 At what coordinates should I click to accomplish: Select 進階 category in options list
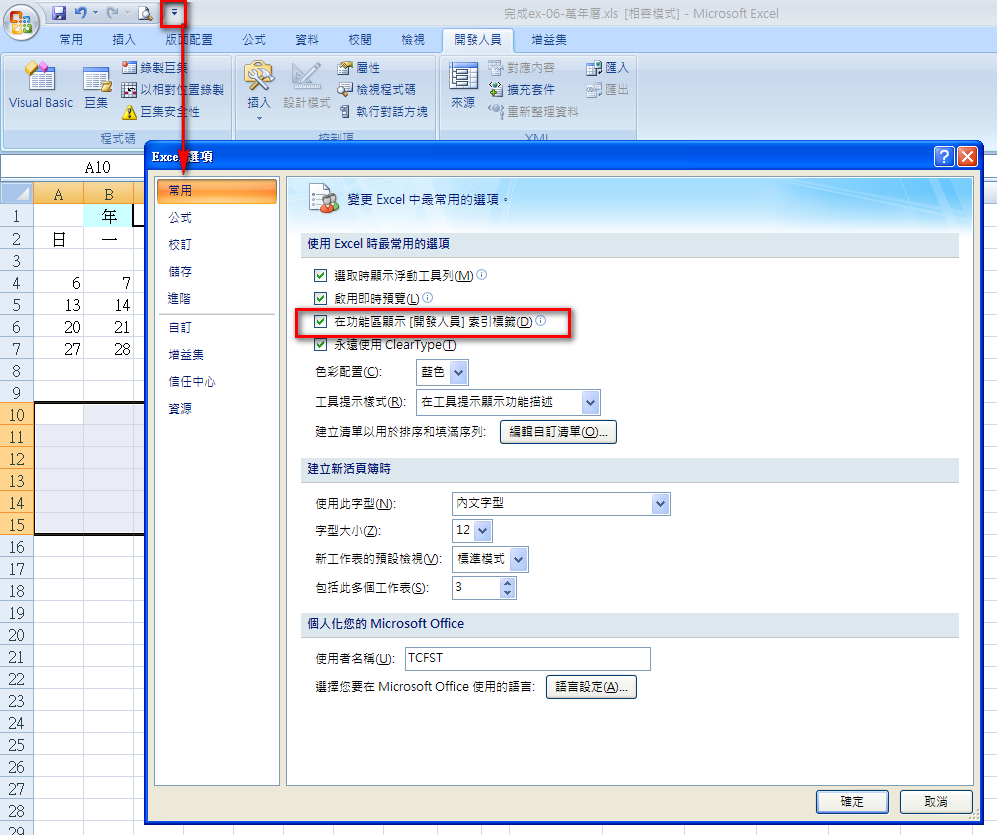pyautogui.click(x=216, y=298)
